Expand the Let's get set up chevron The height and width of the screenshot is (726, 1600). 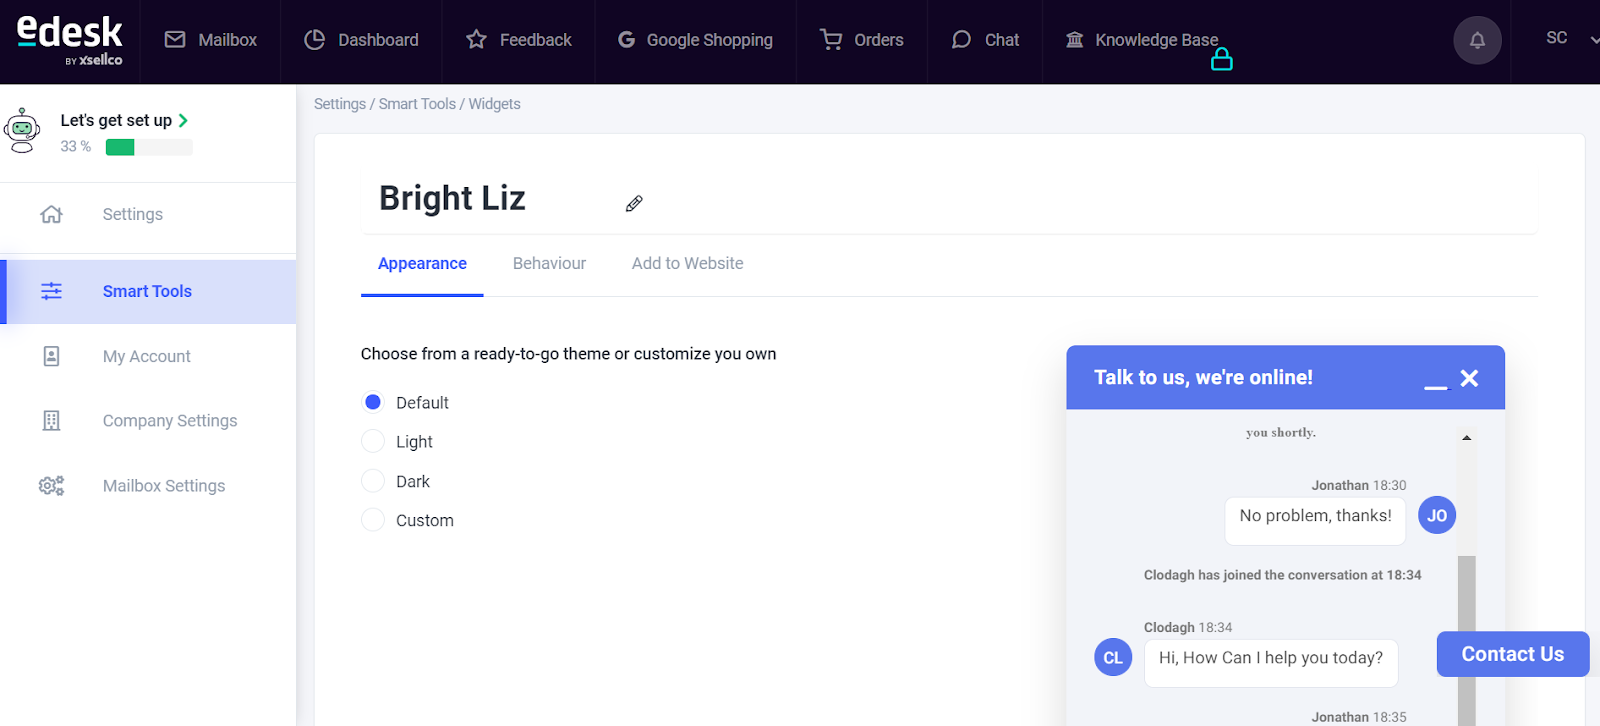point(183,120)
